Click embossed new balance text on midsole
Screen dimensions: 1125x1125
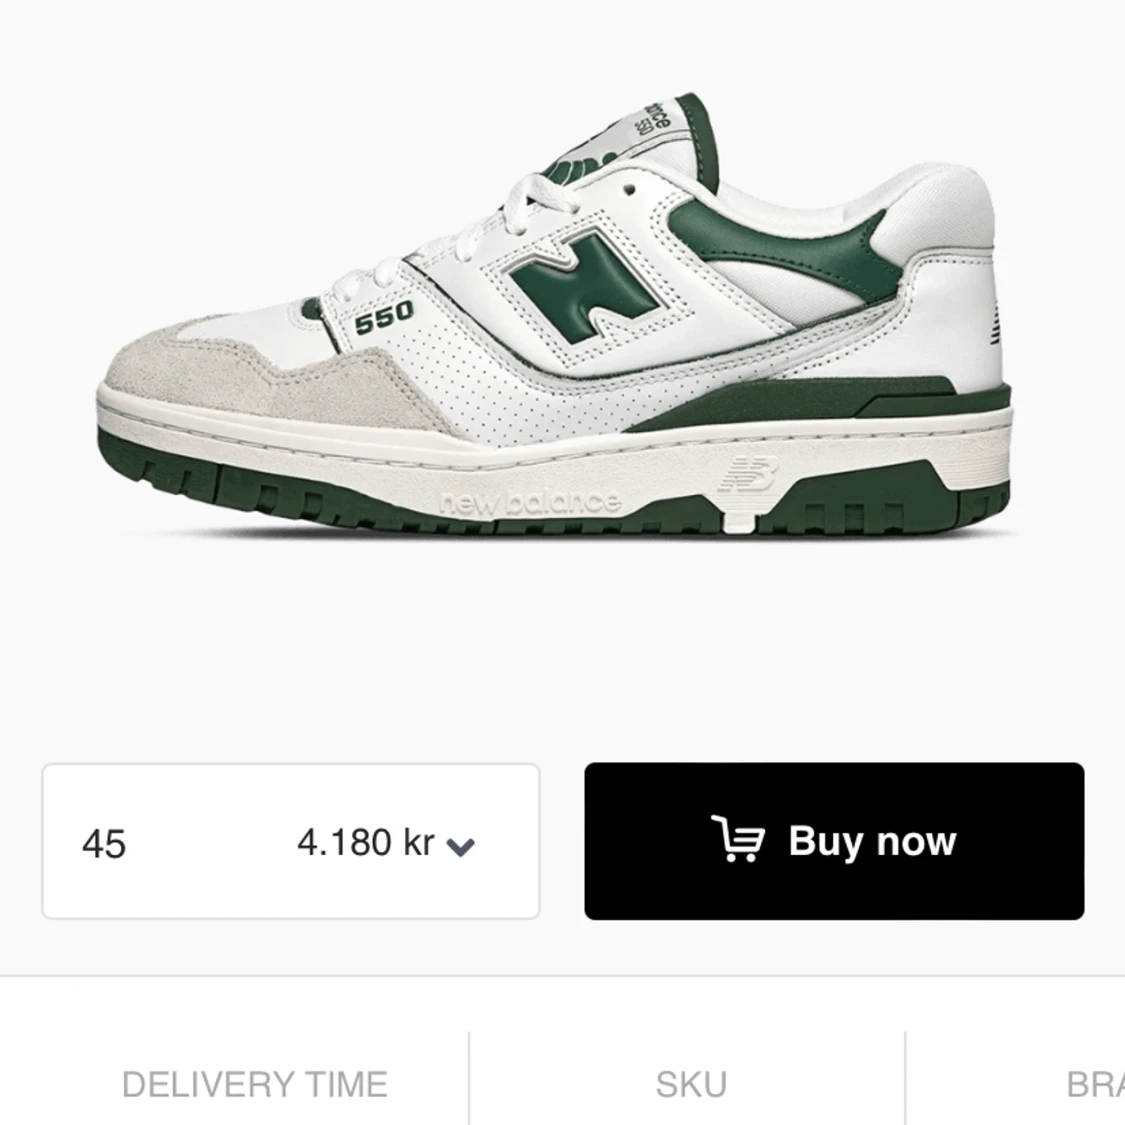[529, 503]
